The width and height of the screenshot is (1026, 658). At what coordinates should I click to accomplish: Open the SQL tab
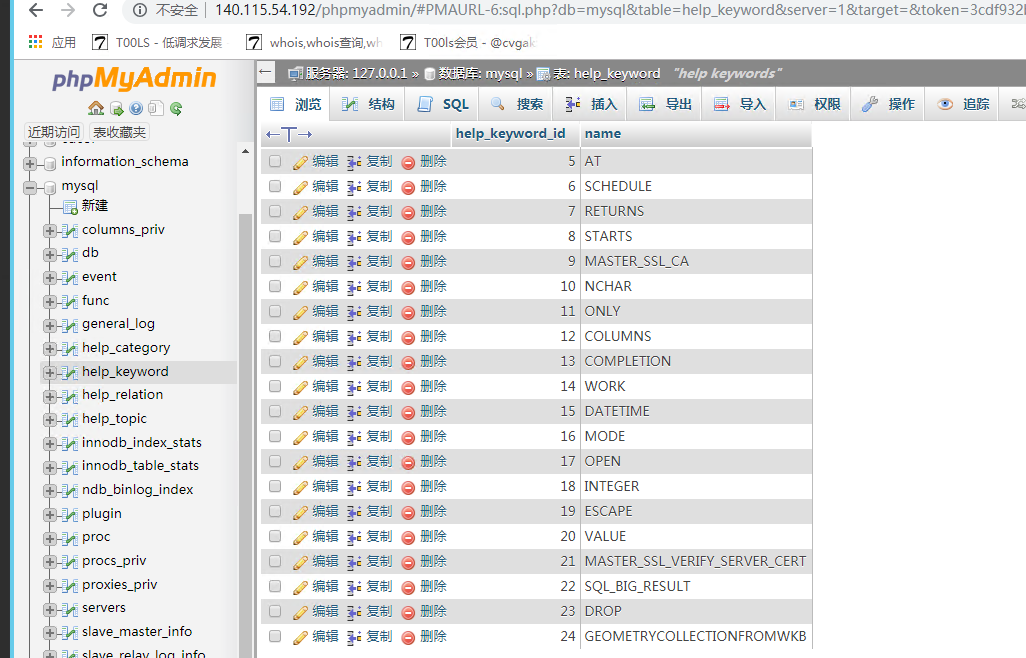[x=443, y=104]
